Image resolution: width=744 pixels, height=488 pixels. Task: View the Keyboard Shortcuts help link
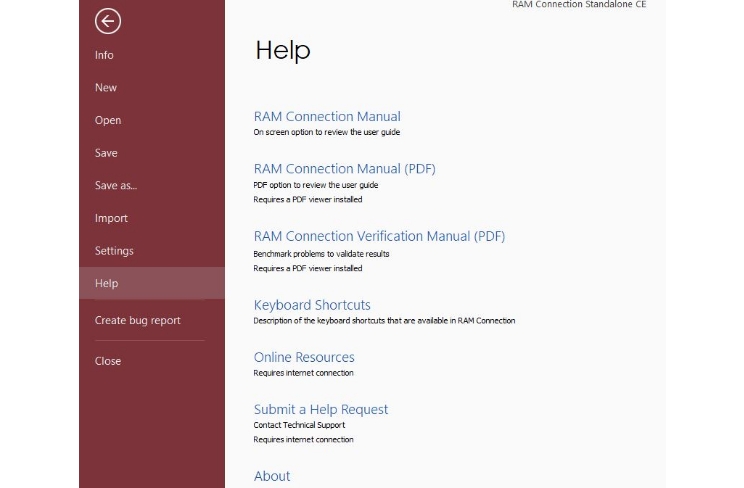pyautogui.click(x=312, y=305)
